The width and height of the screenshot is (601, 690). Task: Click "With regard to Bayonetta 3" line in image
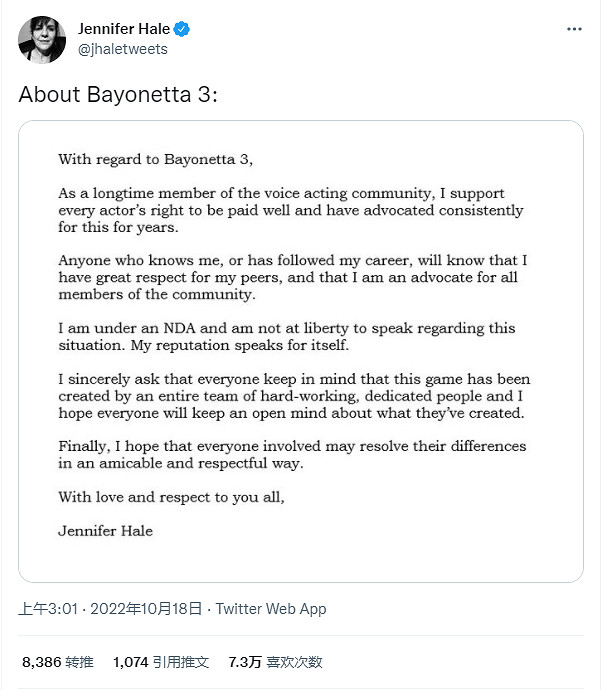coord(162,158)
